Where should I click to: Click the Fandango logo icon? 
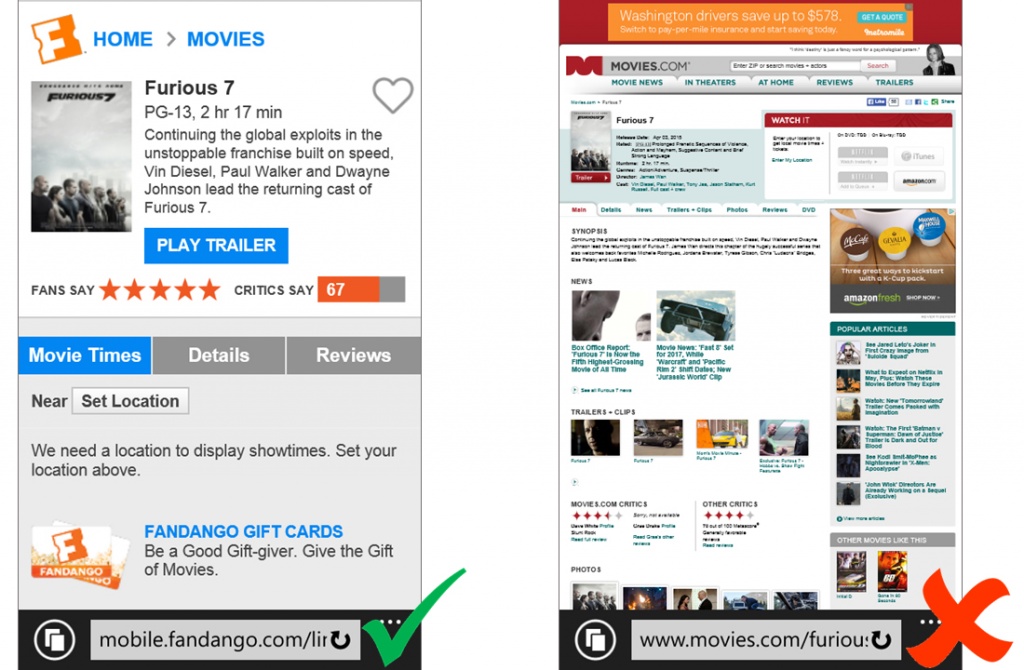click(x=57, y=39)
